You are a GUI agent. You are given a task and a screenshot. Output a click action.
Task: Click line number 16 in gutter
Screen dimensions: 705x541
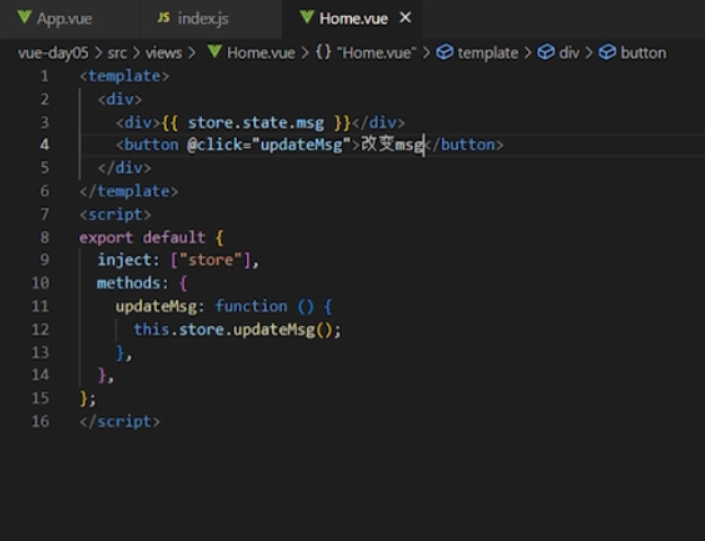[40, 421]
